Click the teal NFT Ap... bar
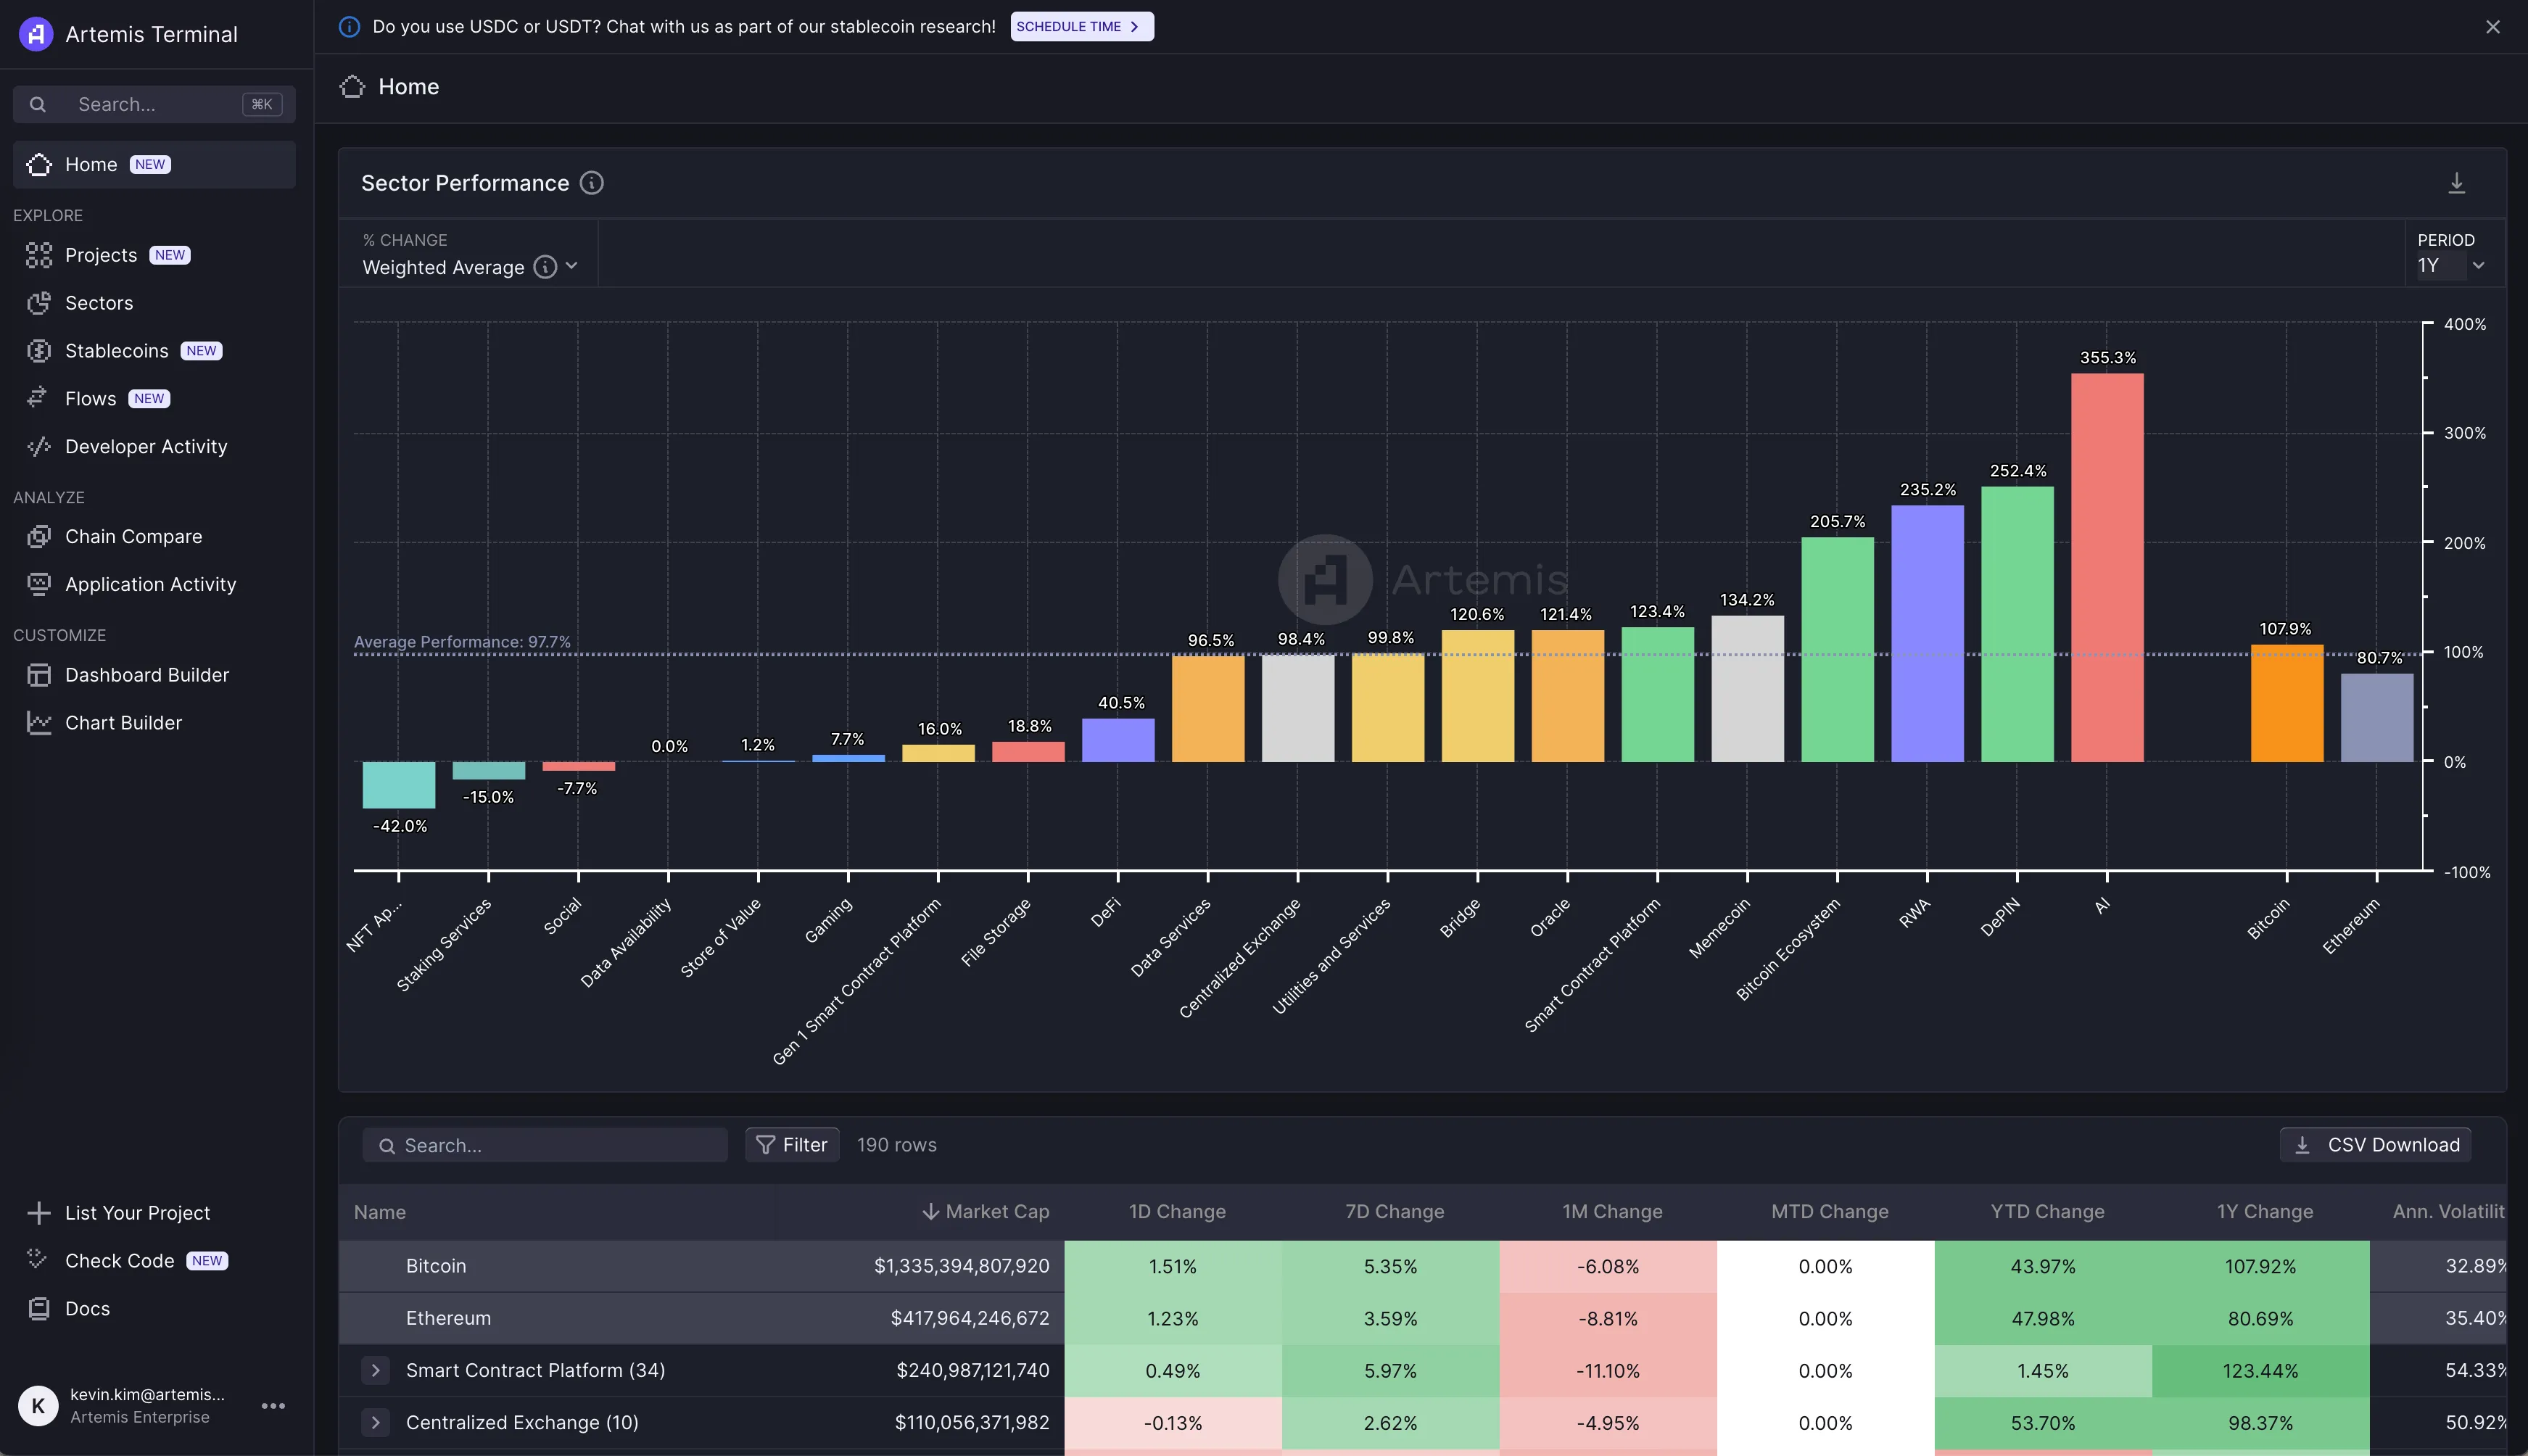This screenshot has height=1456, width=2528. [x=398, y=785]
